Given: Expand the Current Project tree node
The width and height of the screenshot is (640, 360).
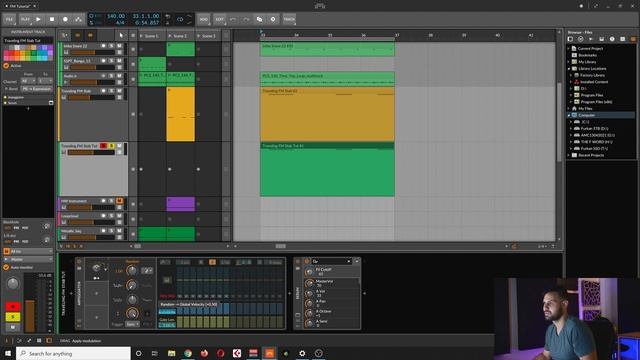Looking at the screenshot, I should coord(569,48).
